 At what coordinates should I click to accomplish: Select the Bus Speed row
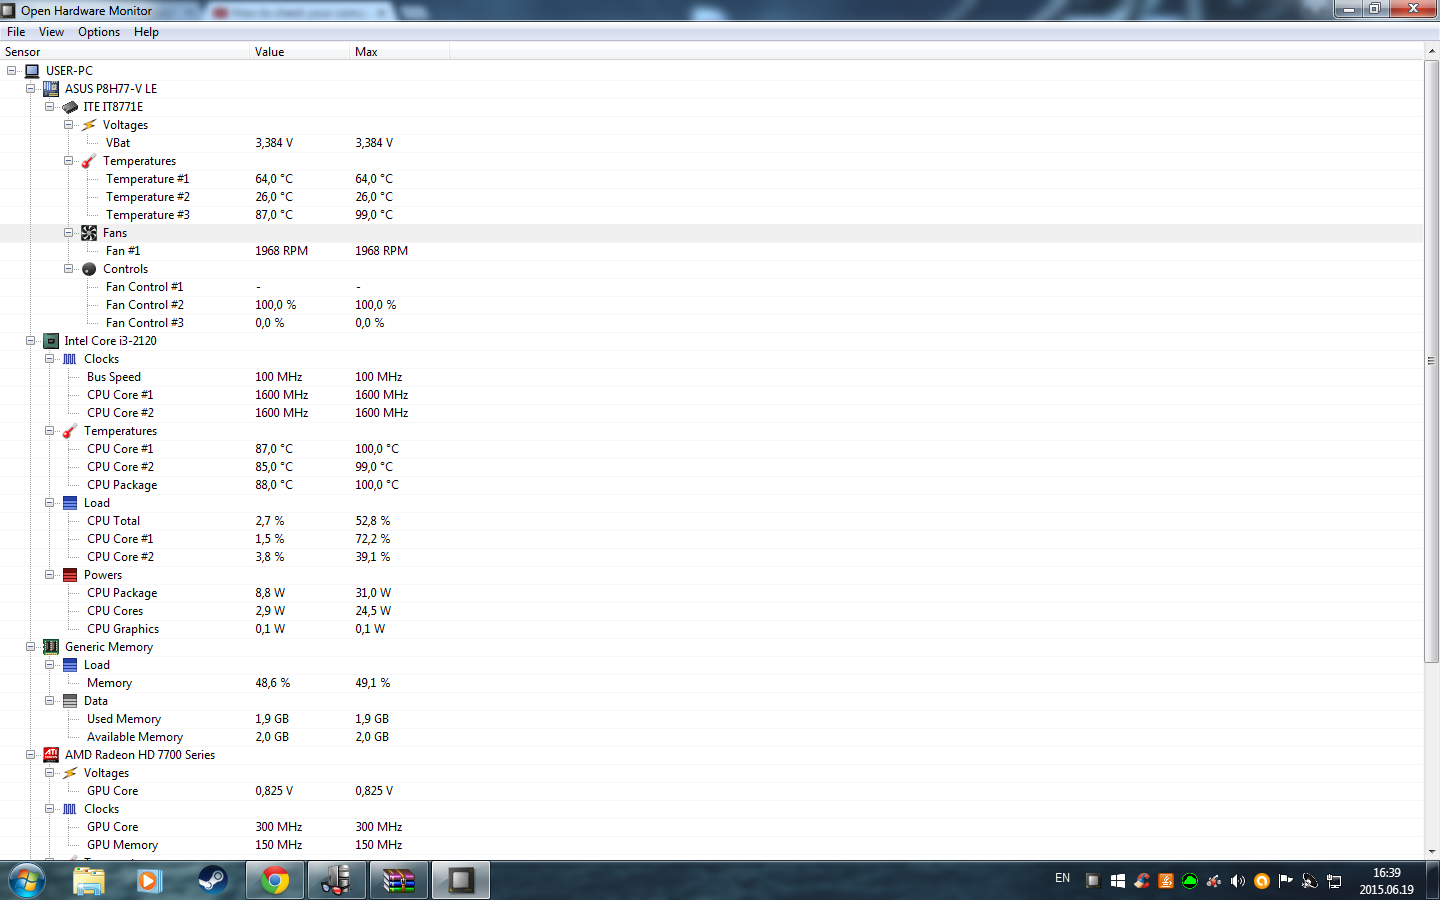pyautogui.click(x=711, y=377)
